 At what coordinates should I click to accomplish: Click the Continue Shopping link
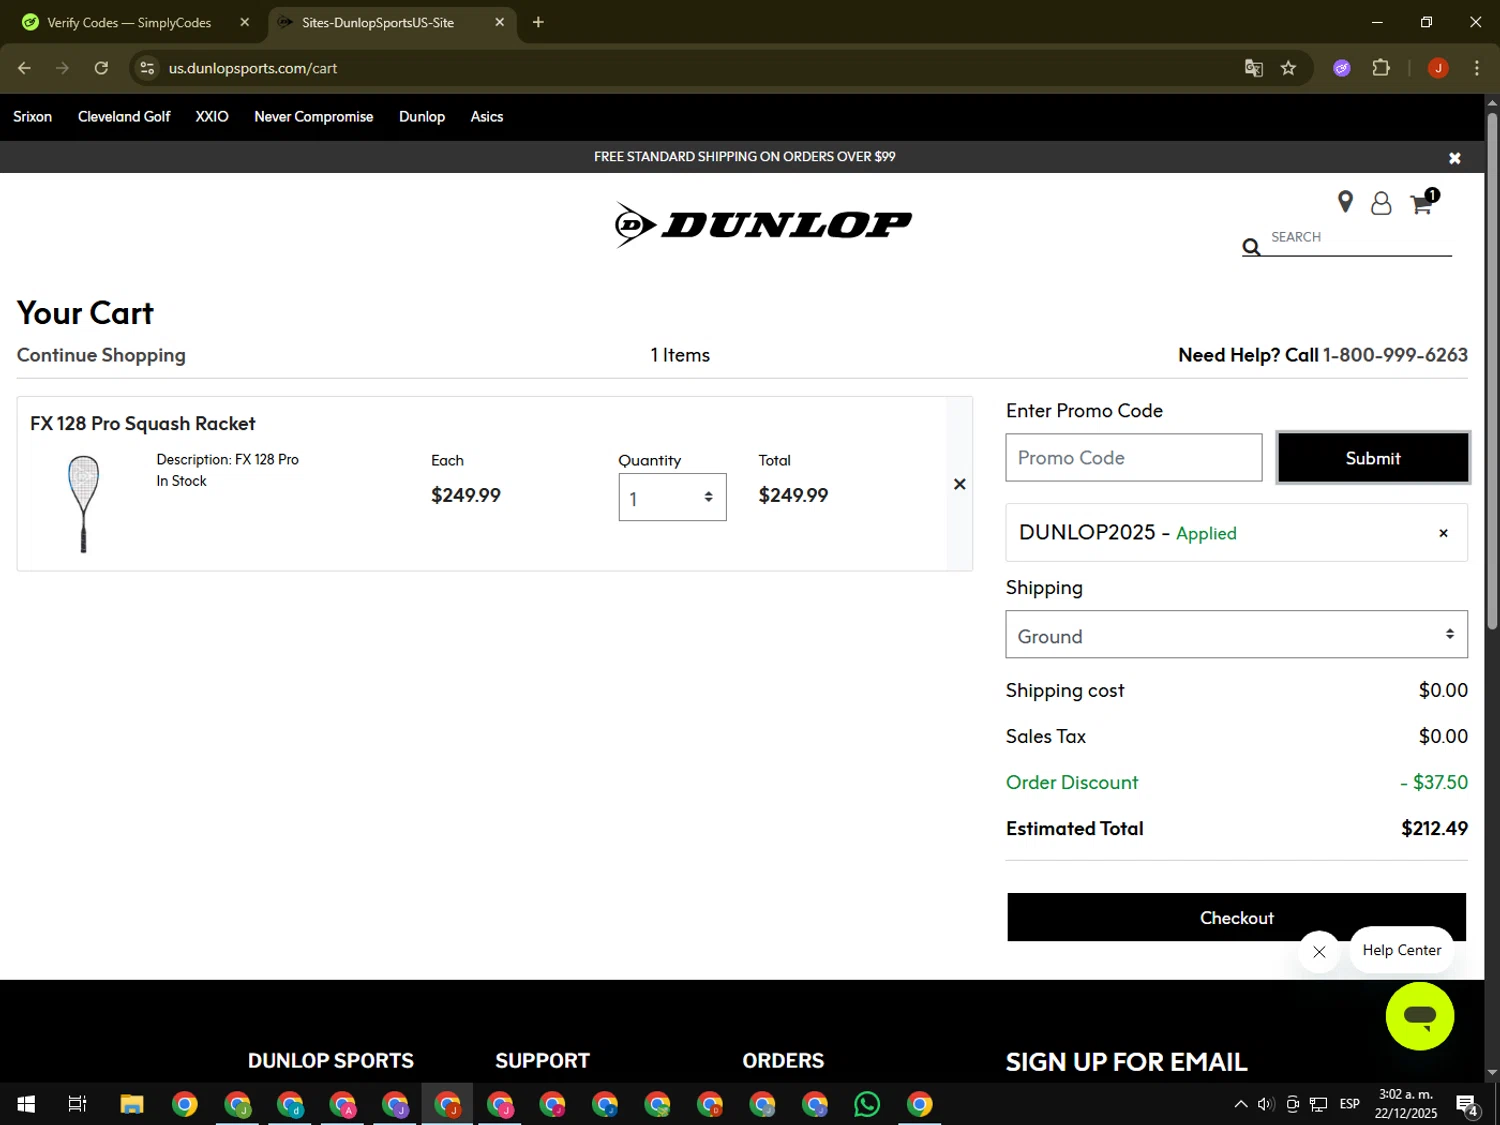pyautogui.click(x=101, y=355)
